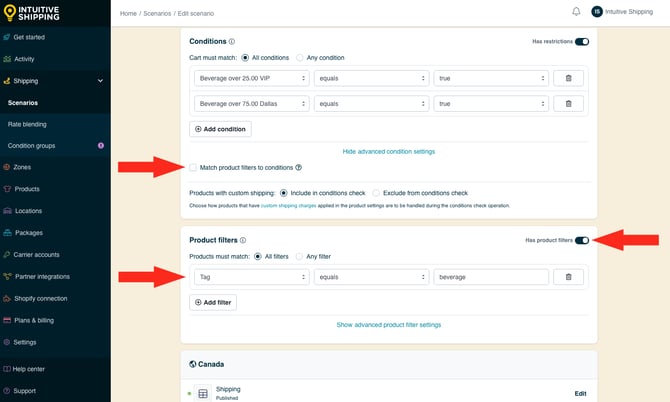The image size is (670, 402).
Task: Click the Product filters info icon
Action: [243, 240]
